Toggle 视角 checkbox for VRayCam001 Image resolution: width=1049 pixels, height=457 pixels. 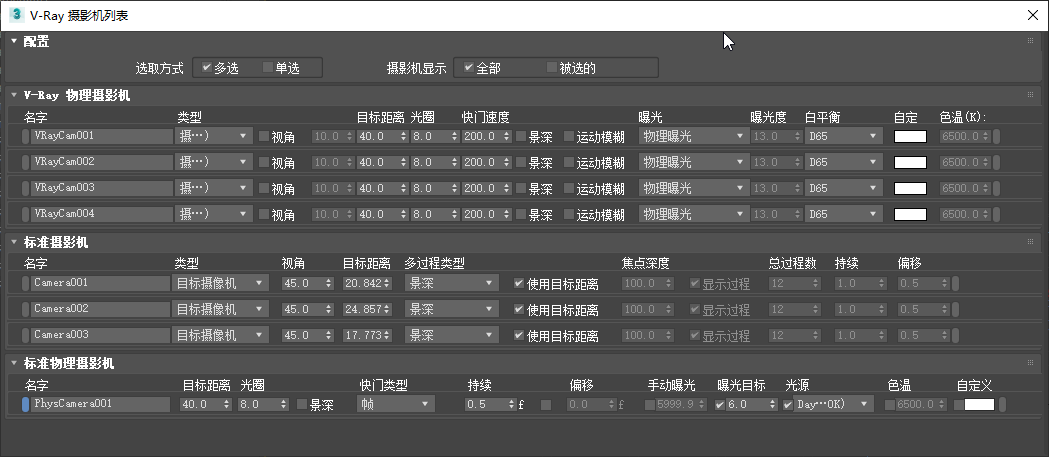(264, 136)
